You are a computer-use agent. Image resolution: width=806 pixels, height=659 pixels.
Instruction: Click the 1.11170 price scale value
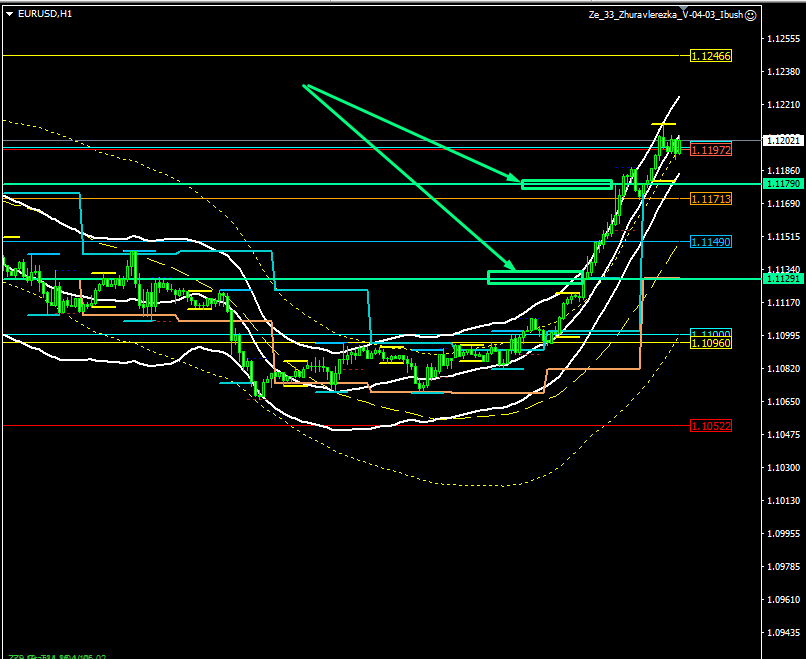(x=783, y=303)
